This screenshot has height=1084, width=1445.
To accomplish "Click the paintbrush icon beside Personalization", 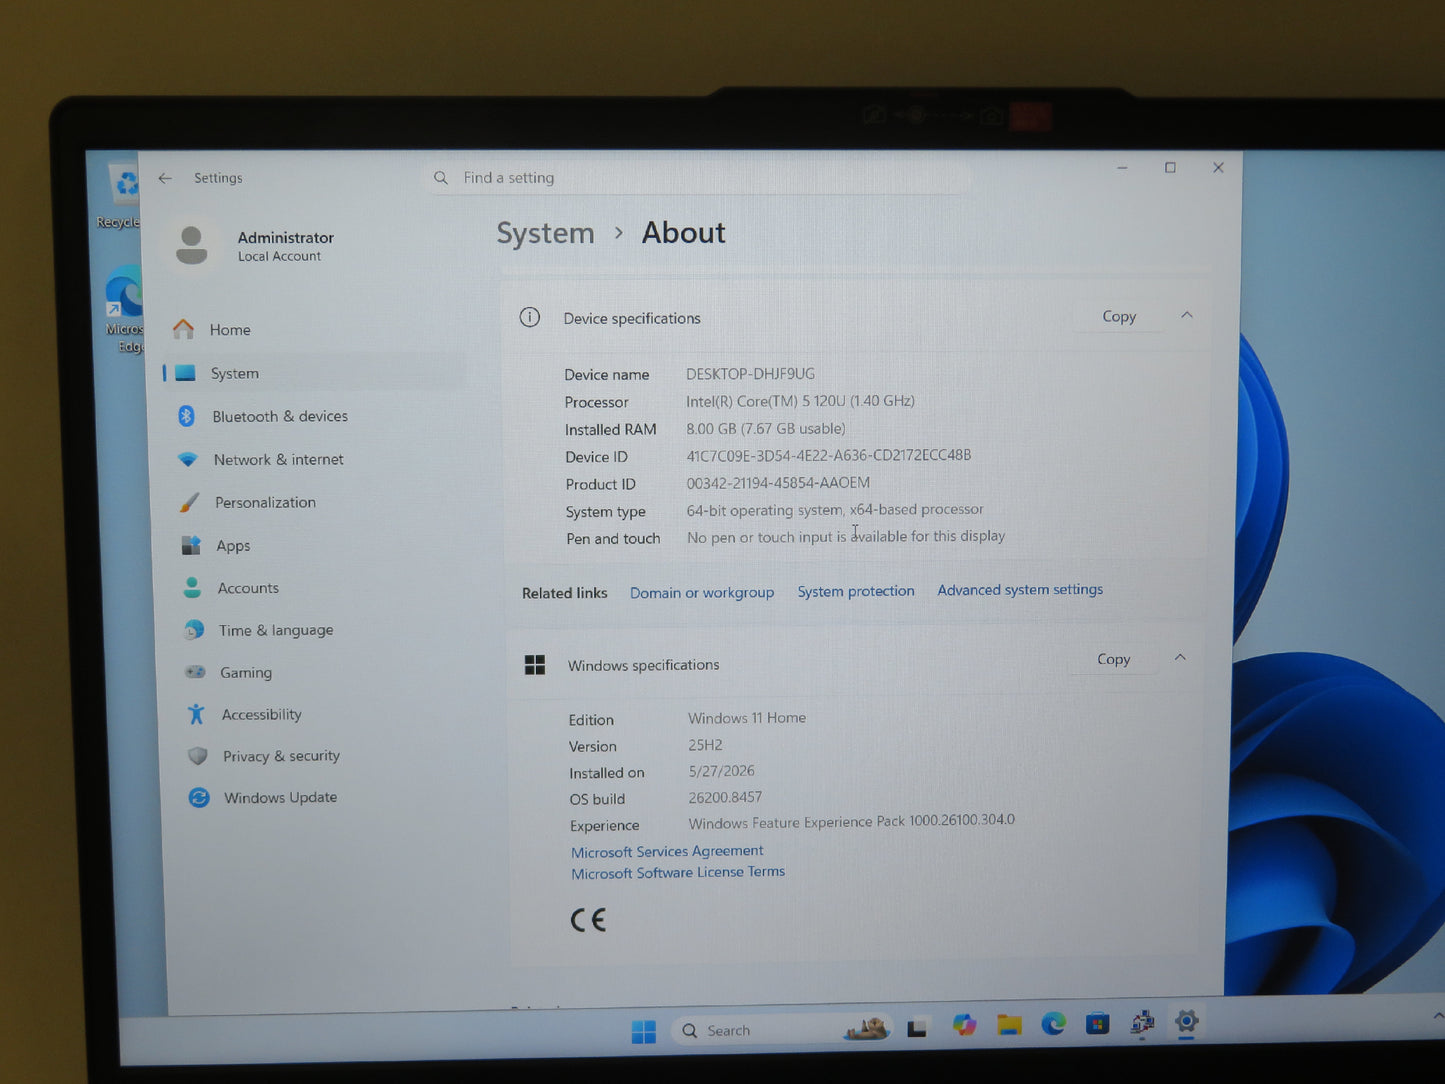I will [190, 503].
